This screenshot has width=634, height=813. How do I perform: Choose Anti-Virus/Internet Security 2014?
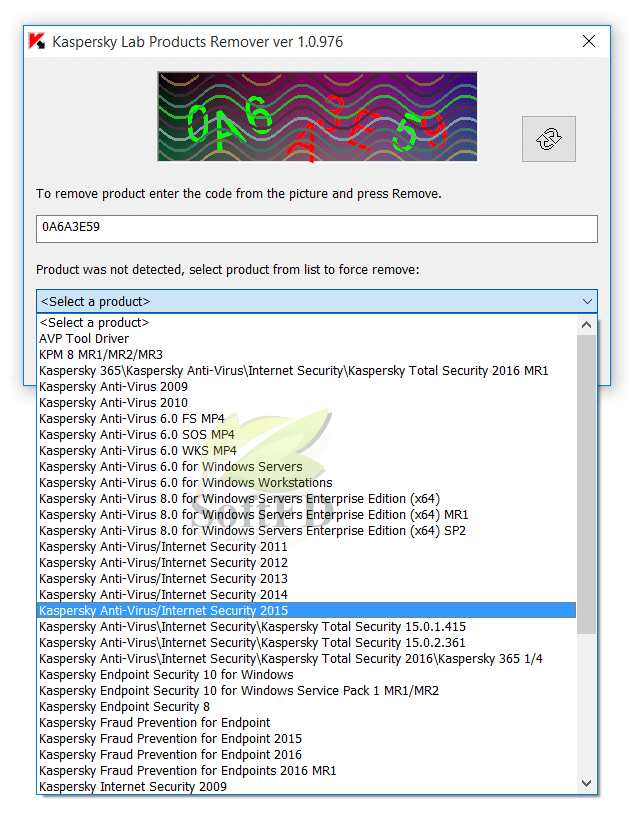coord(306,595)
